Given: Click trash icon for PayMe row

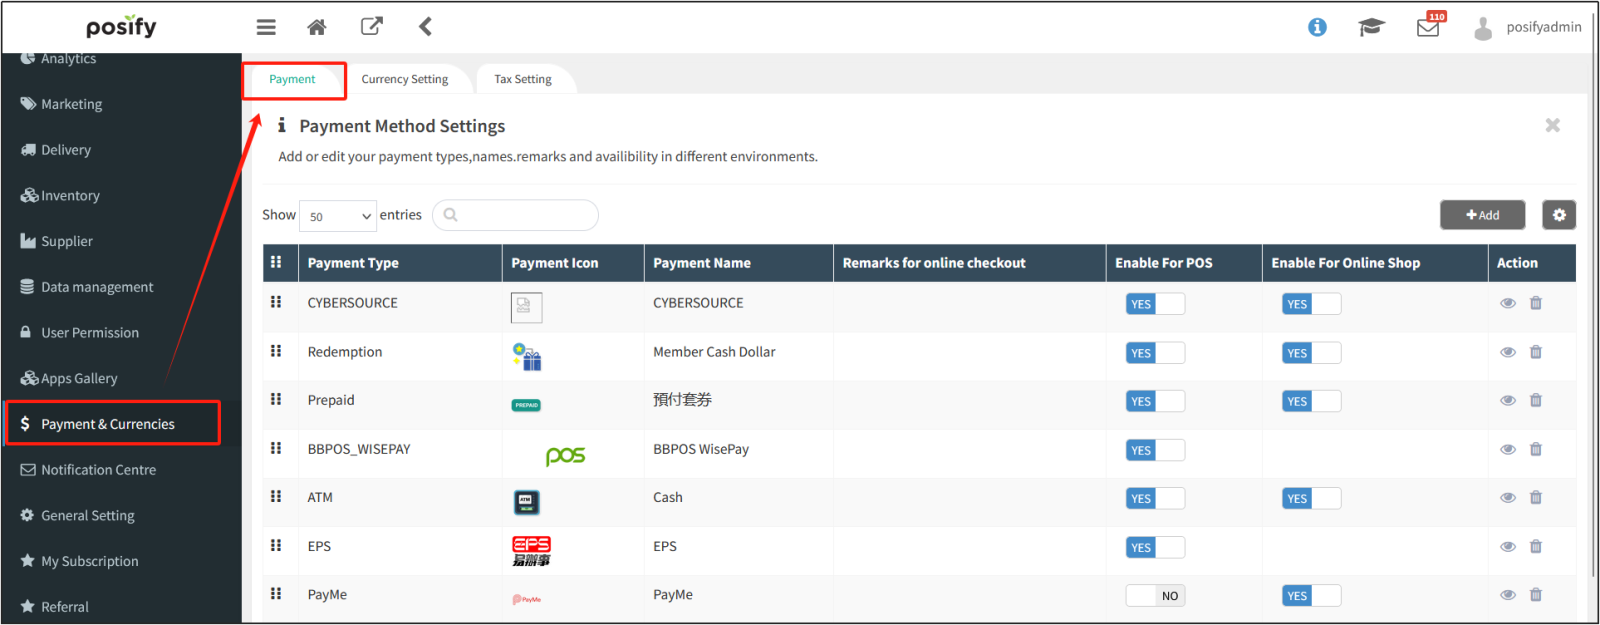Looking at the screenshot, I should (1536, 594).
